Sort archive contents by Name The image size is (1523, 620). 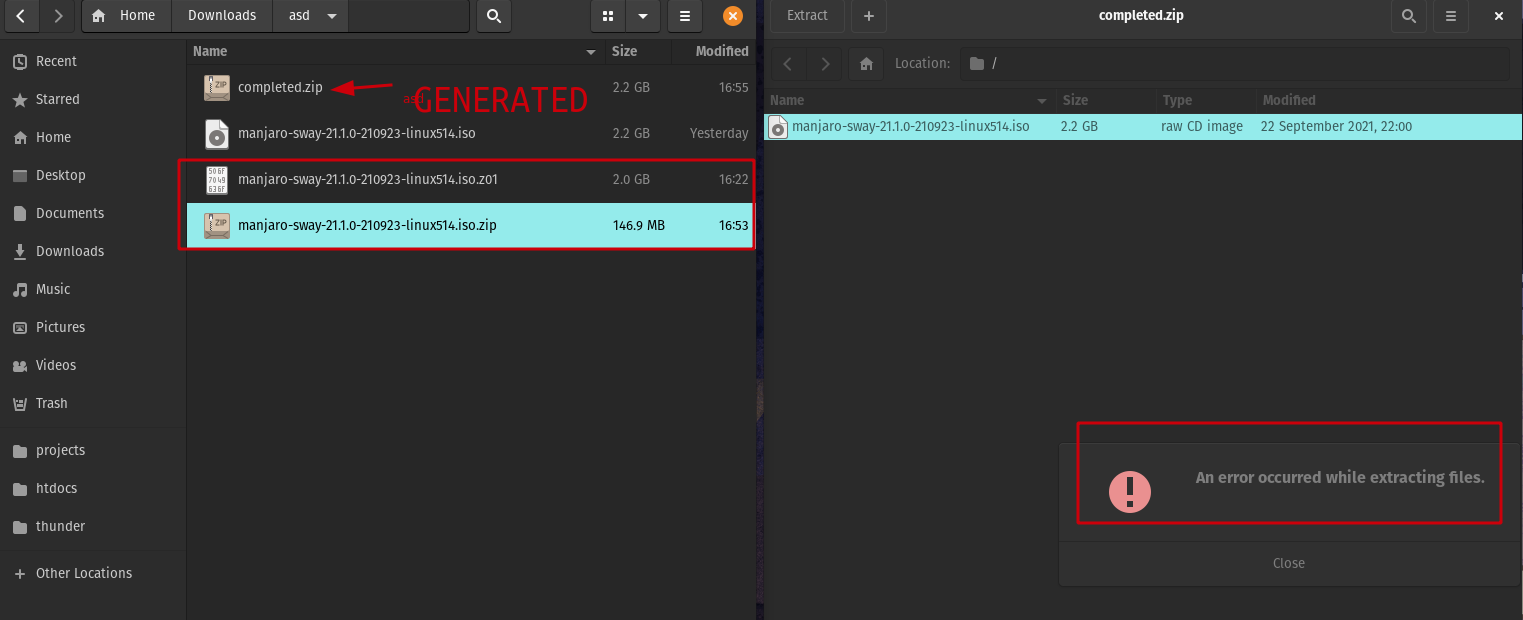tap(909, 100)
